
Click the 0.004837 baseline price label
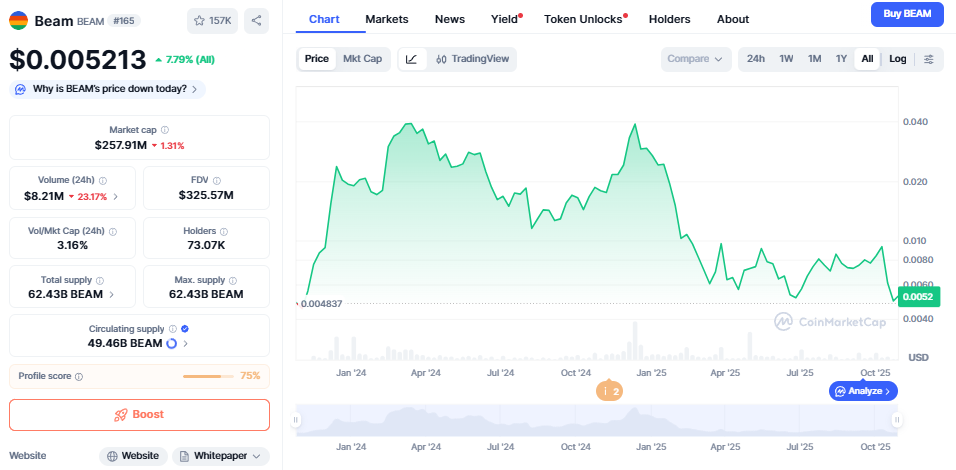(x=321, y=304)
